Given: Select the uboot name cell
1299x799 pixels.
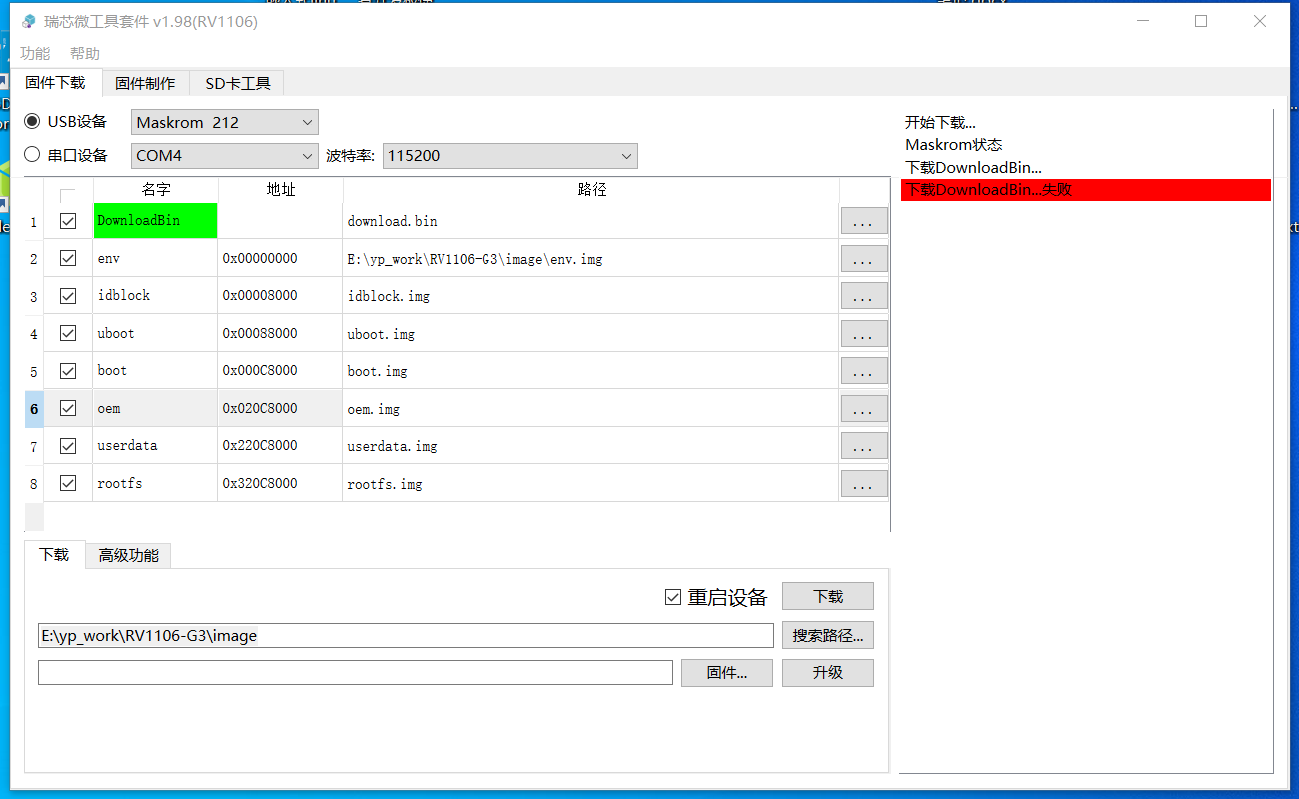Looking at the screenshot, I should coord(155,333).
